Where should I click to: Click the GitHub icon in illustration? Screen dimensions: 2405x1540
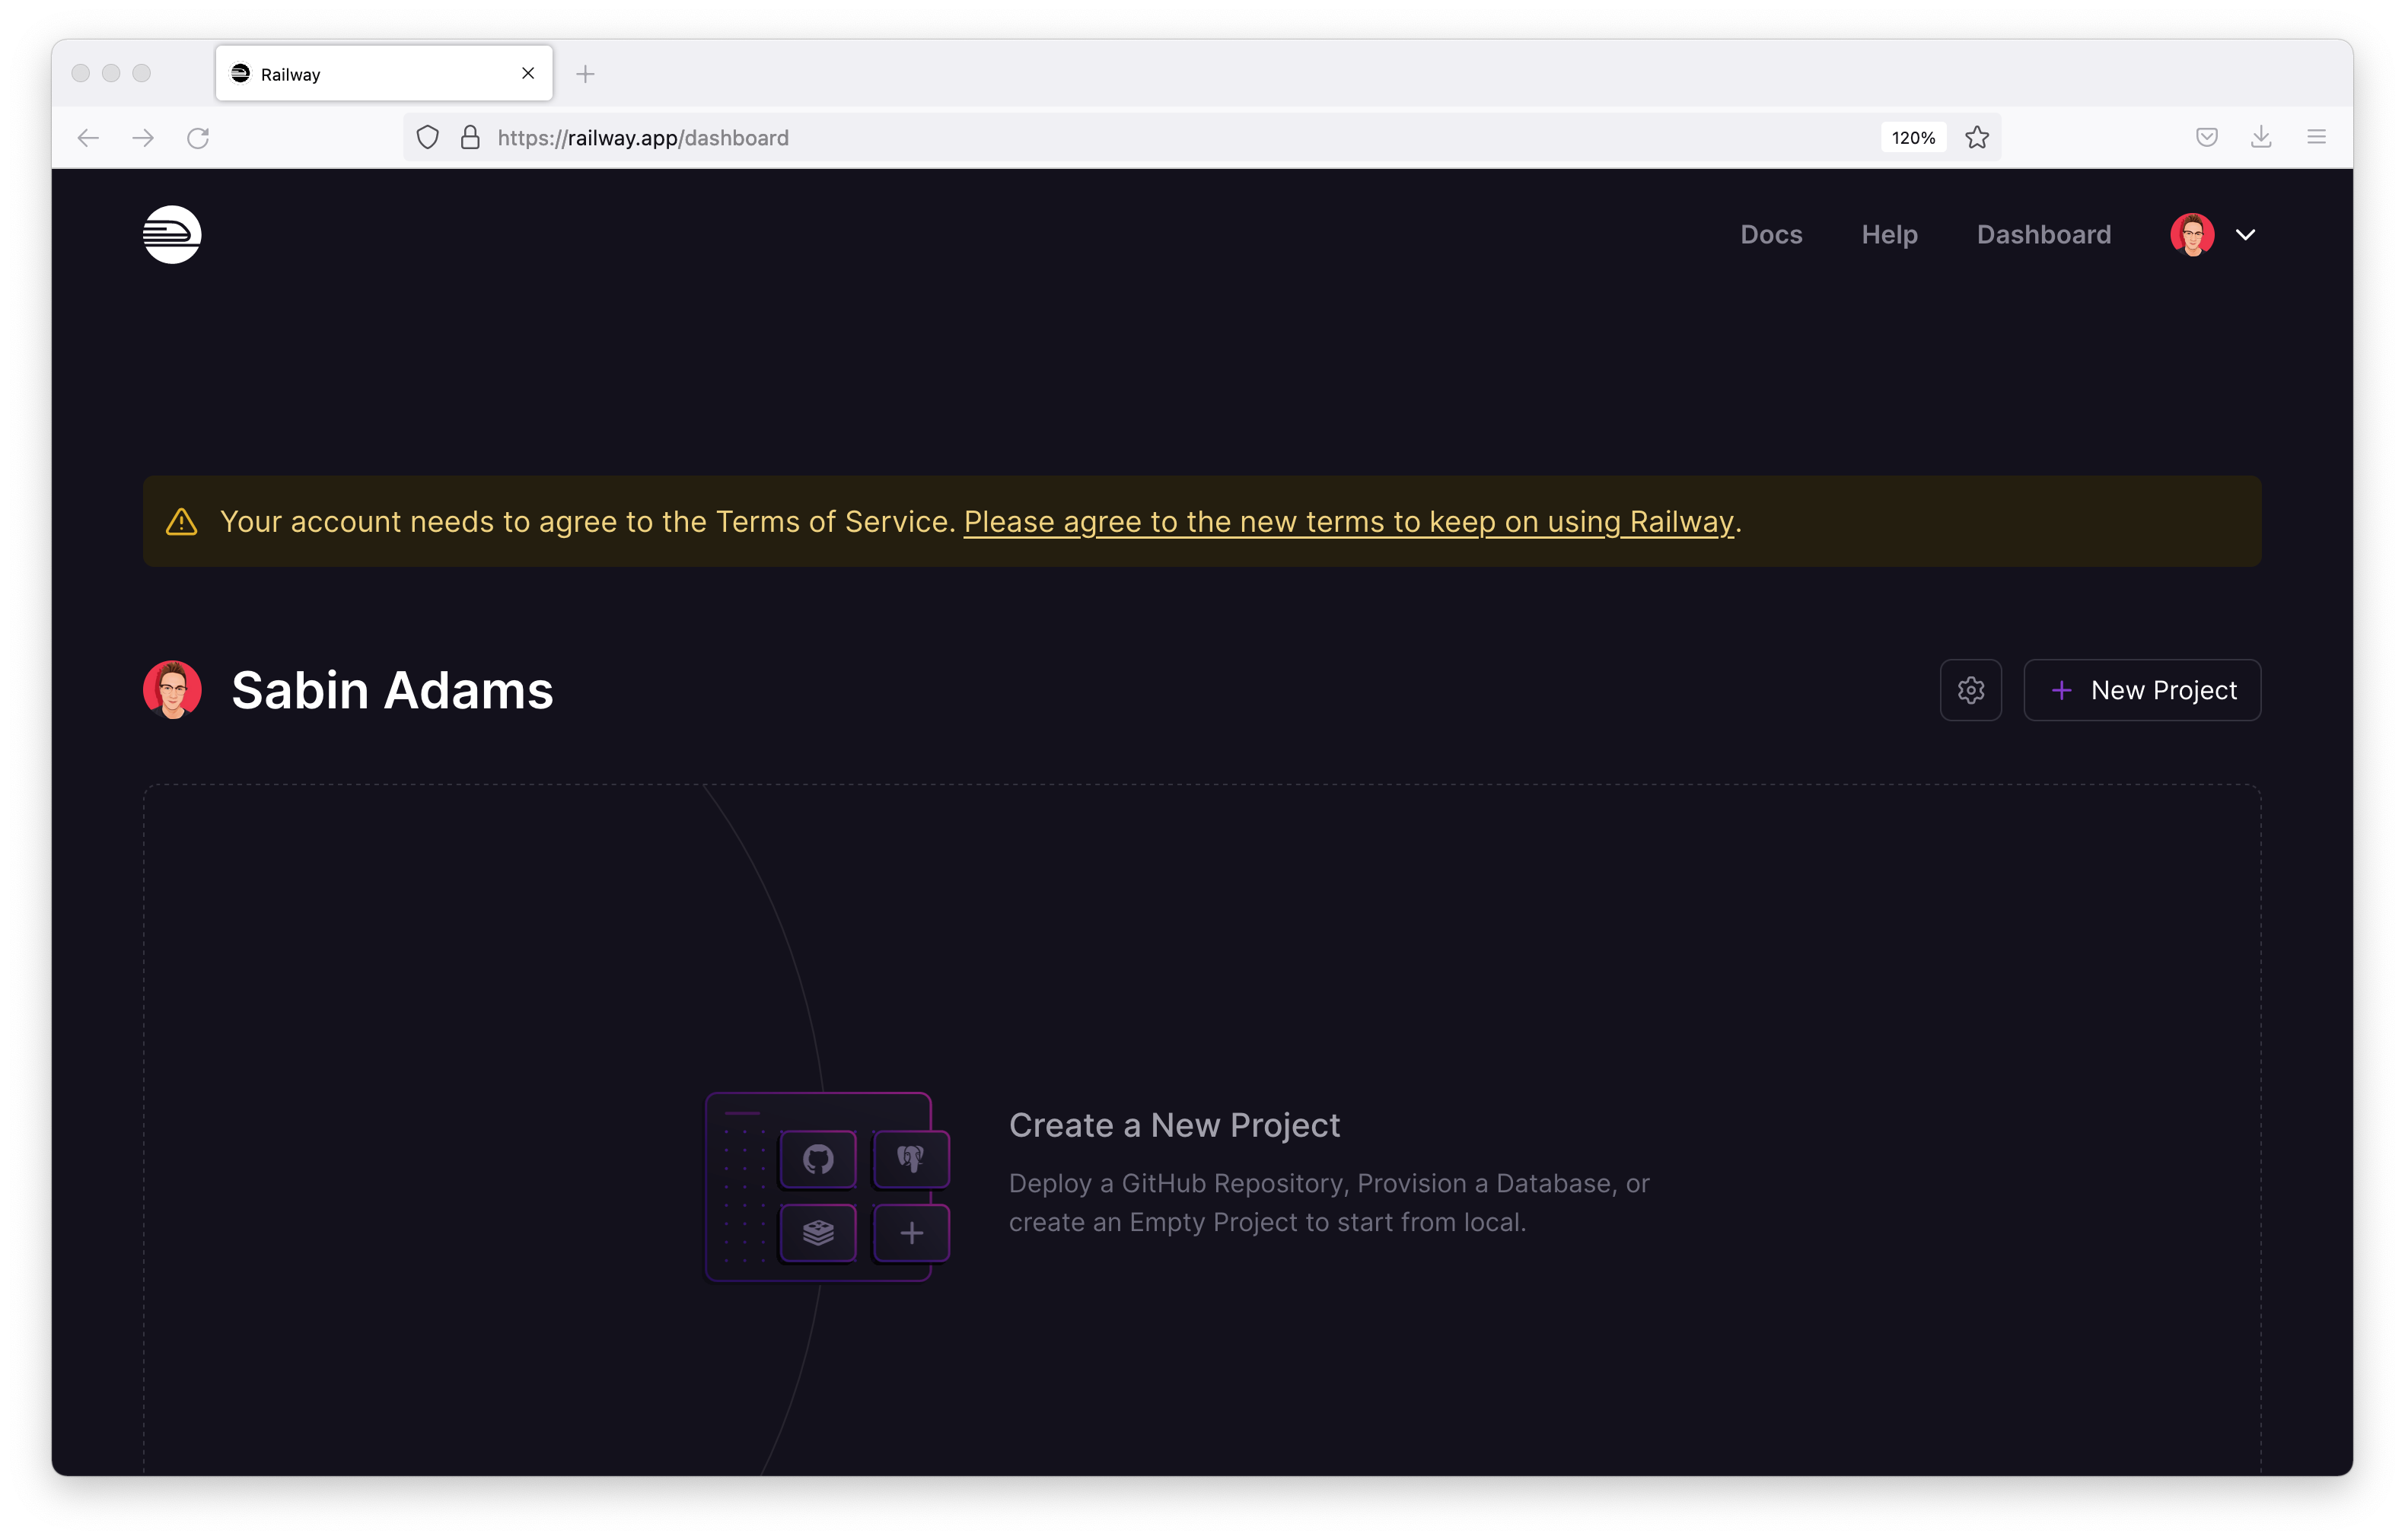point(818,1159)
